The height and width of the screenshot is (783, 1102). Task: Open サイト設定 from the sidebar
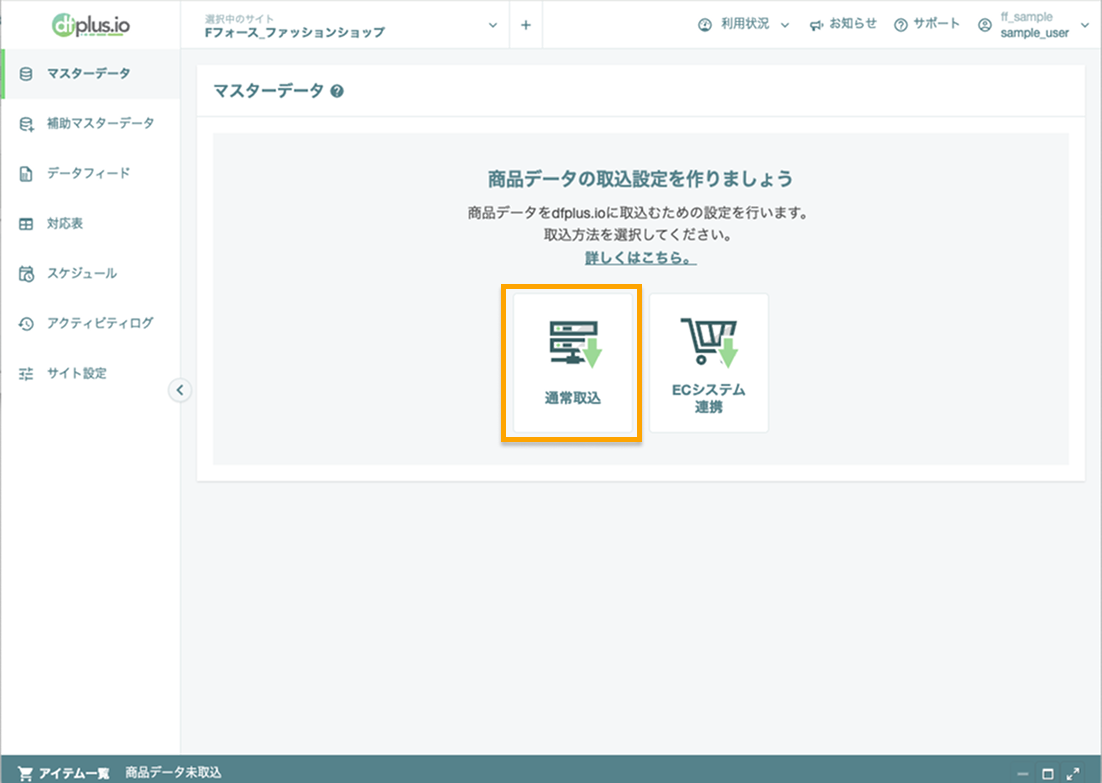(71, 373)
